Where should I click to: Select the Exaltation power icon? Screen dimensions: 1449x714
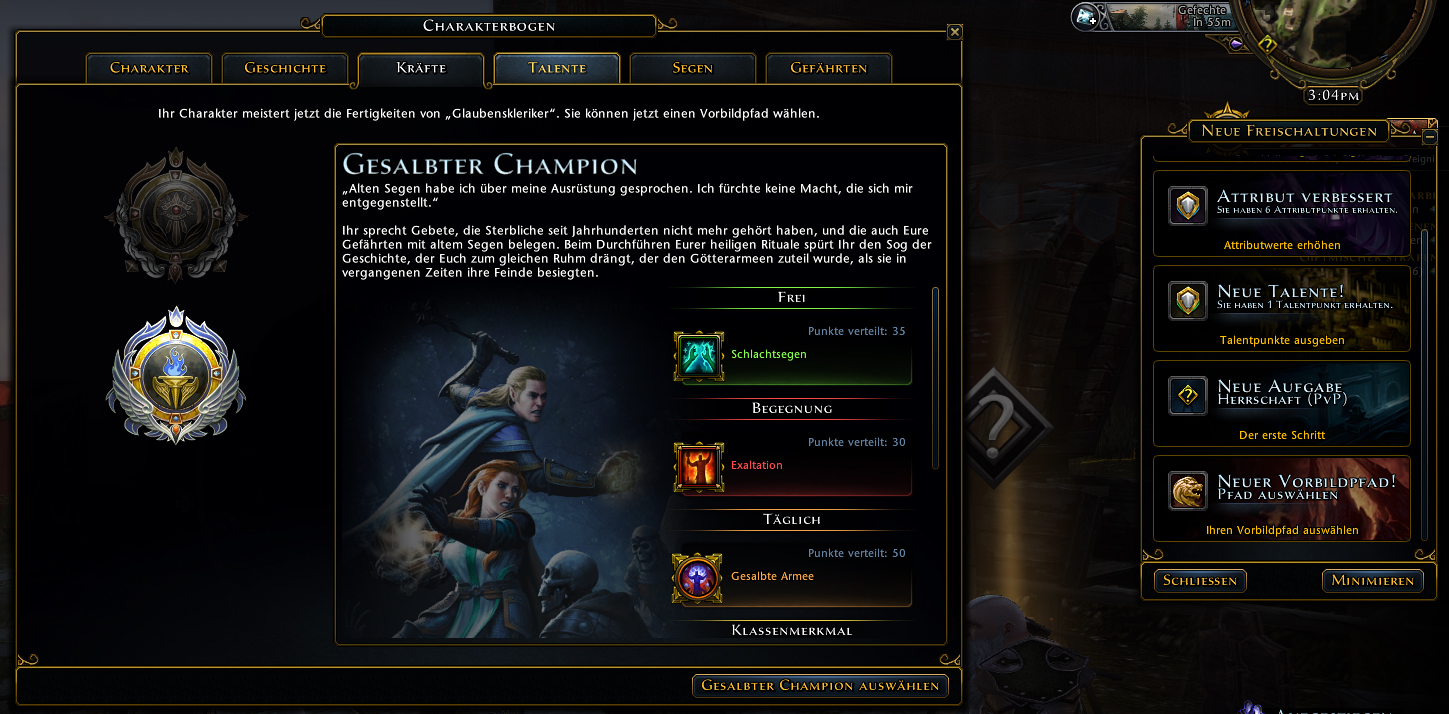[x=699, y=467]
